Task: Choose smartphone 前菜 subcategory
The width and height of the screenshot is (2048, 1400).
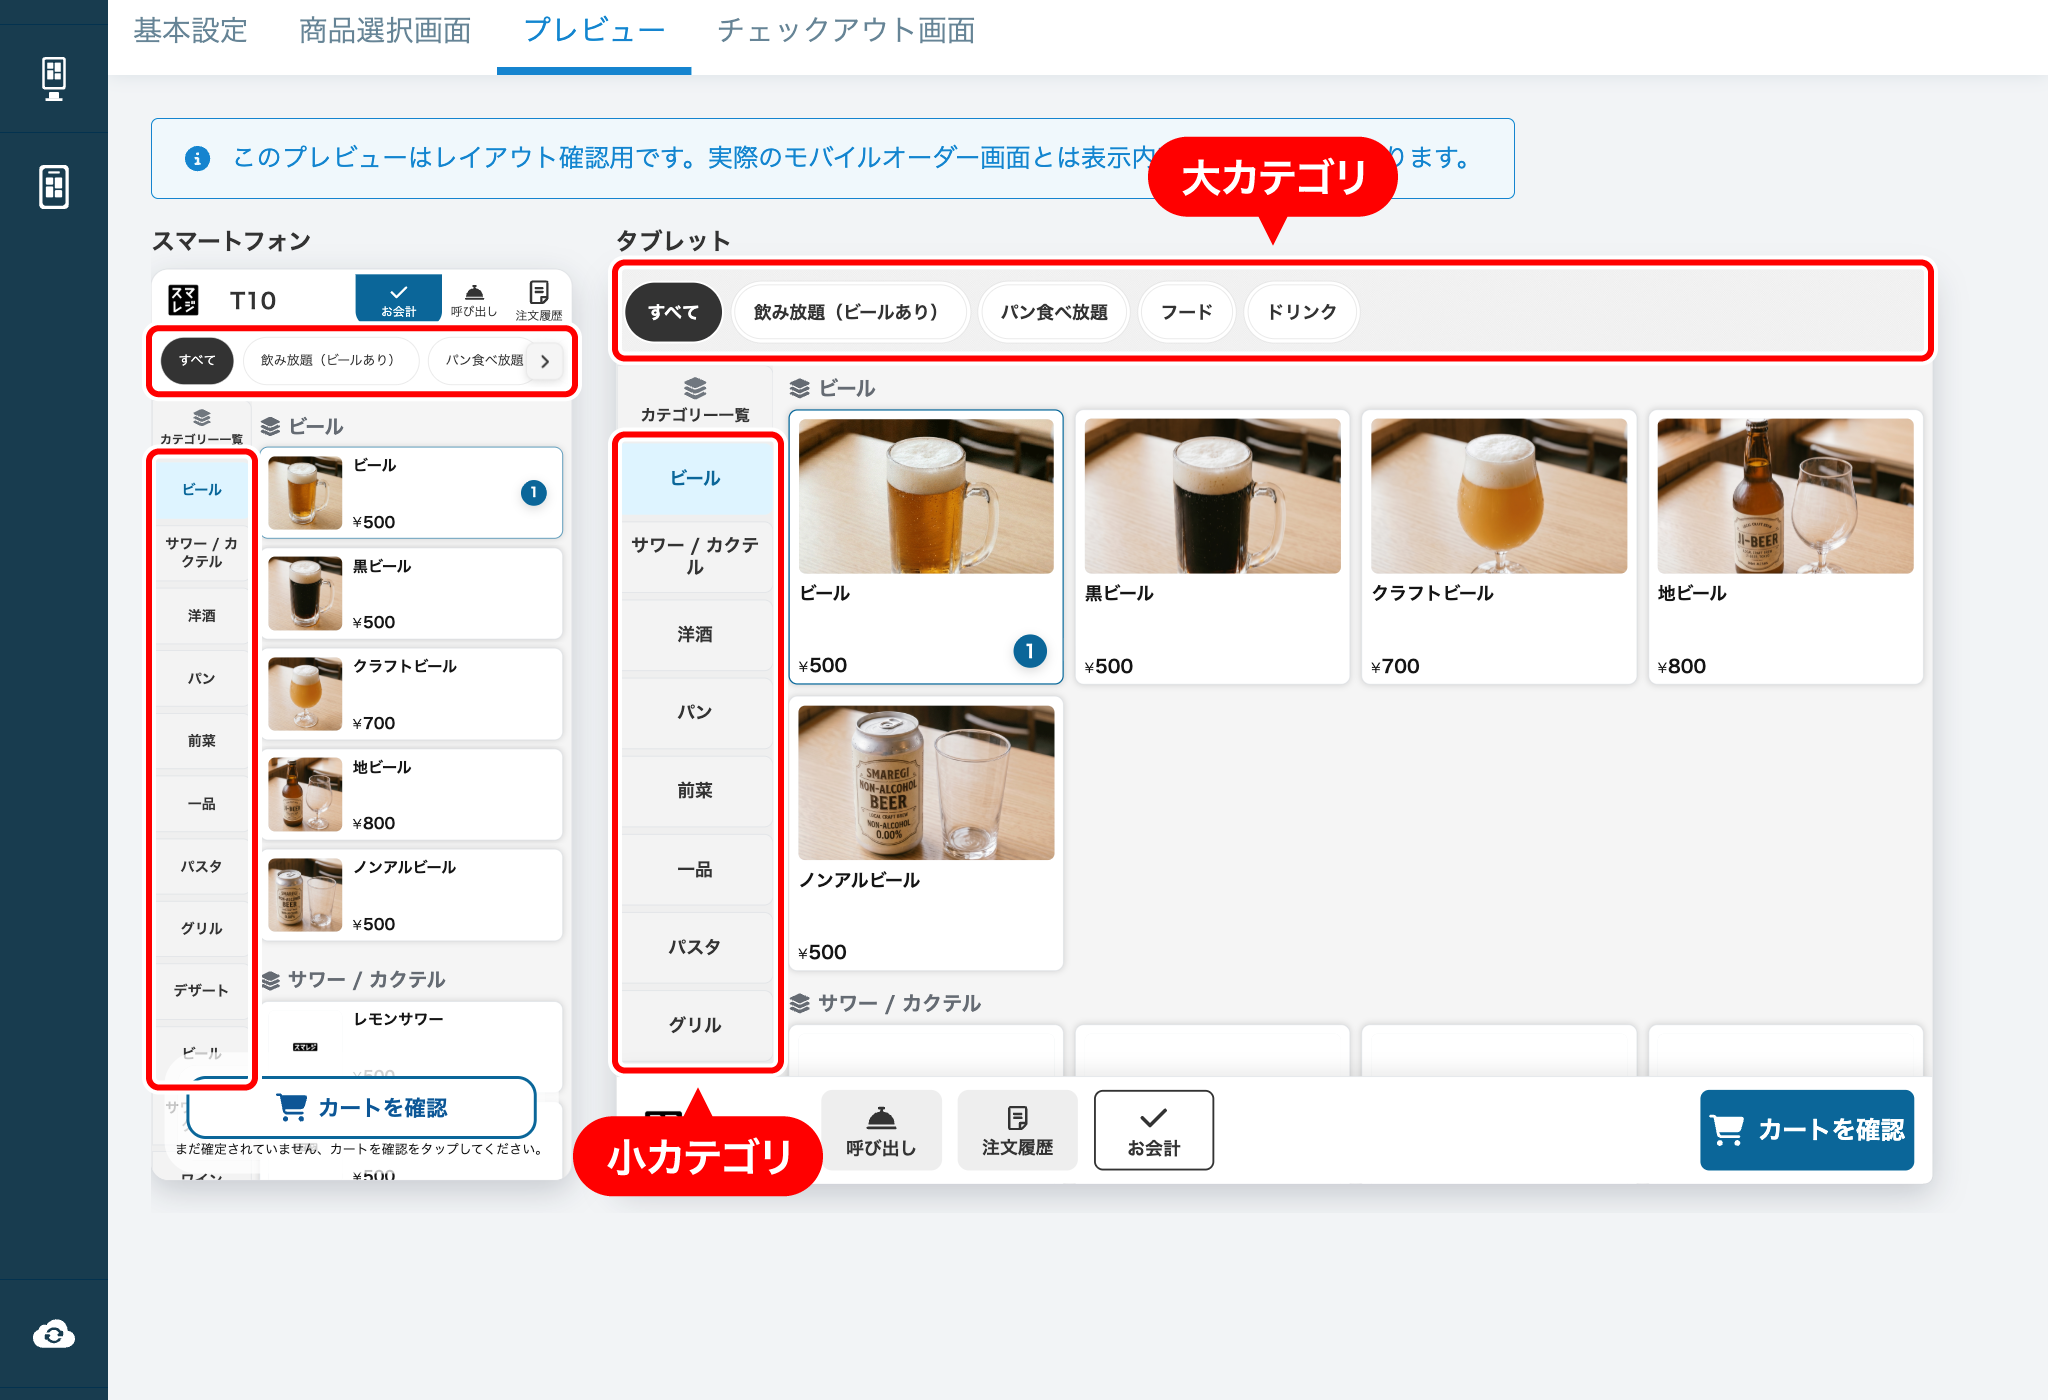Action: click(x=202, y=740)
